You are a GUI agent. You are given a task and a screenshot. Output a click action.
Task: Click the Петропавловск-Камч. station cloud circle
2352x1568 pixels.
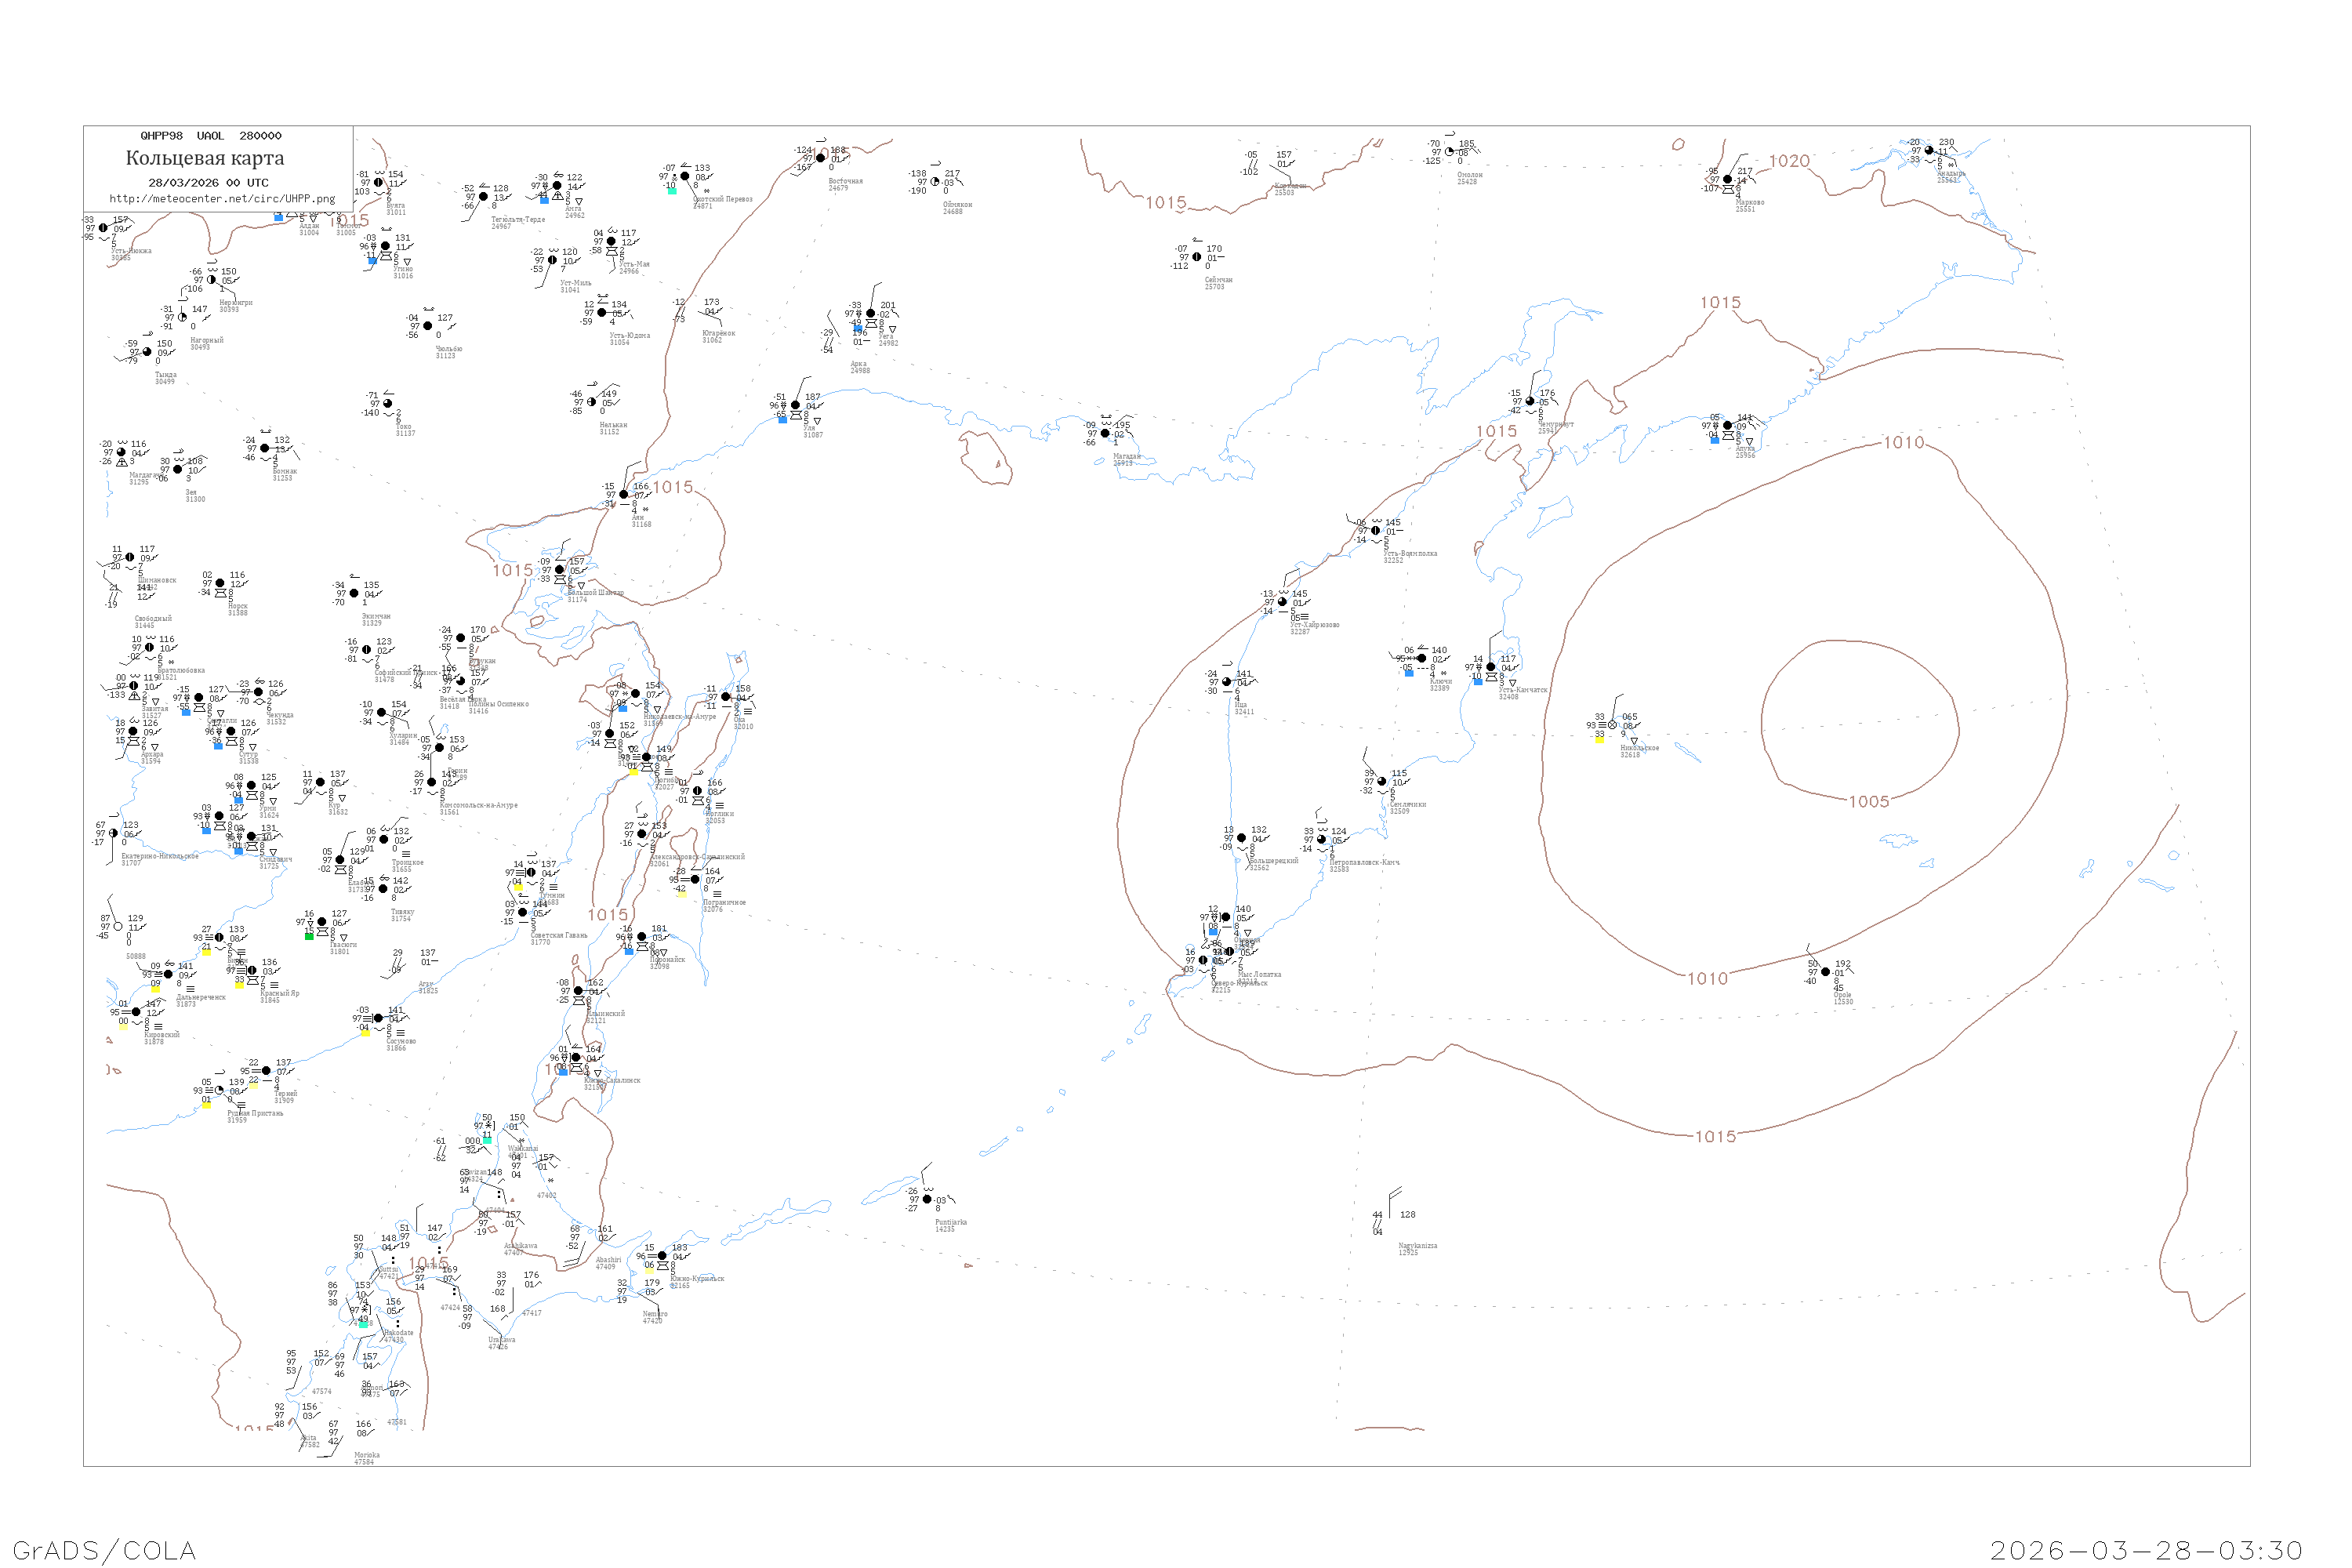[x=1321, y=839]
